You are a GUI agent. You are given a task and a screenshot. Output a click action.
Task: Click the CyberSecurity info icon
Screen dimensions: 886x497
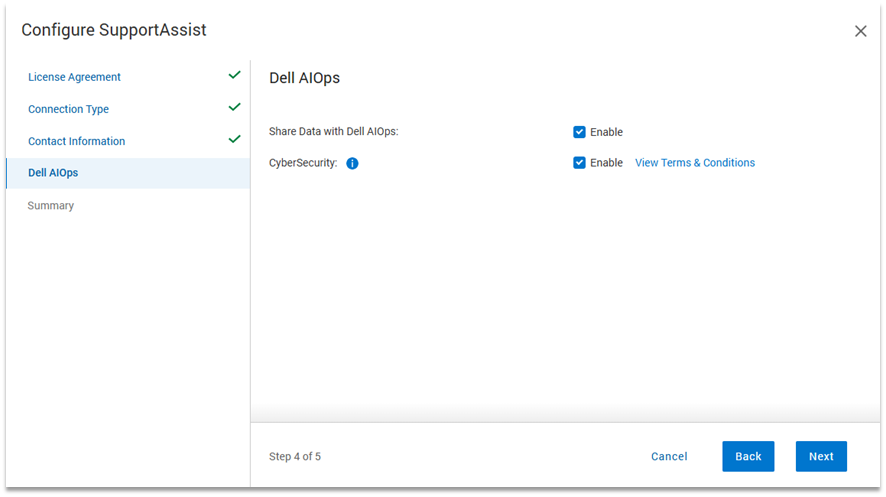[x=352, y=163]
